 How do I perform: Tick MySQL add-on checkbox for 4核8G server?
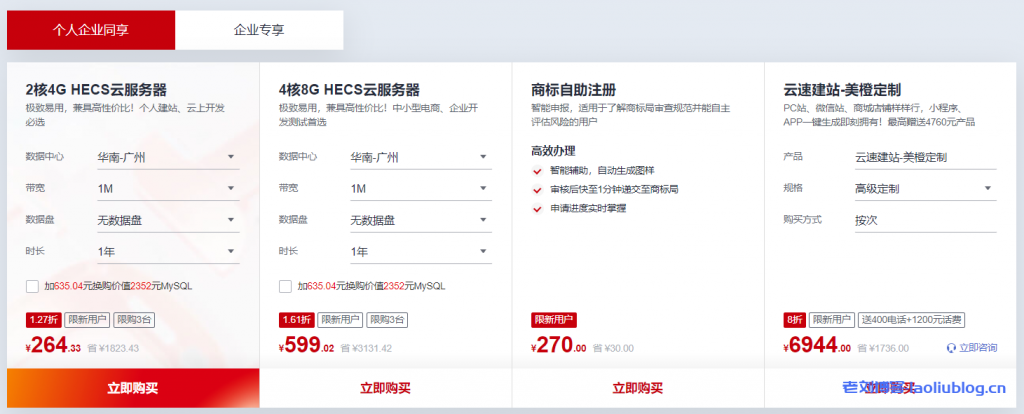(x=286, y=287)
